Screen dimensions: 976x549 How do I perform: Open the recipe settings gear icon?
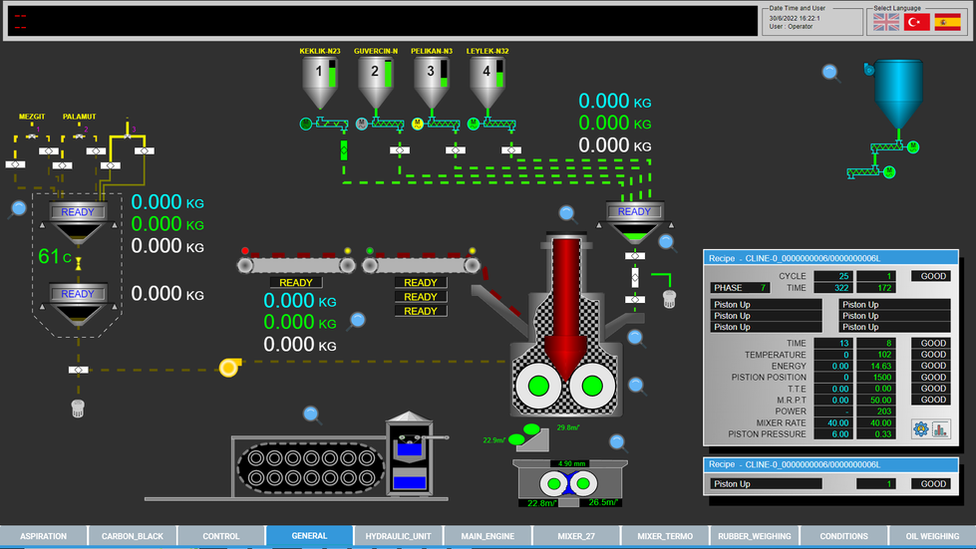(920, 429)
